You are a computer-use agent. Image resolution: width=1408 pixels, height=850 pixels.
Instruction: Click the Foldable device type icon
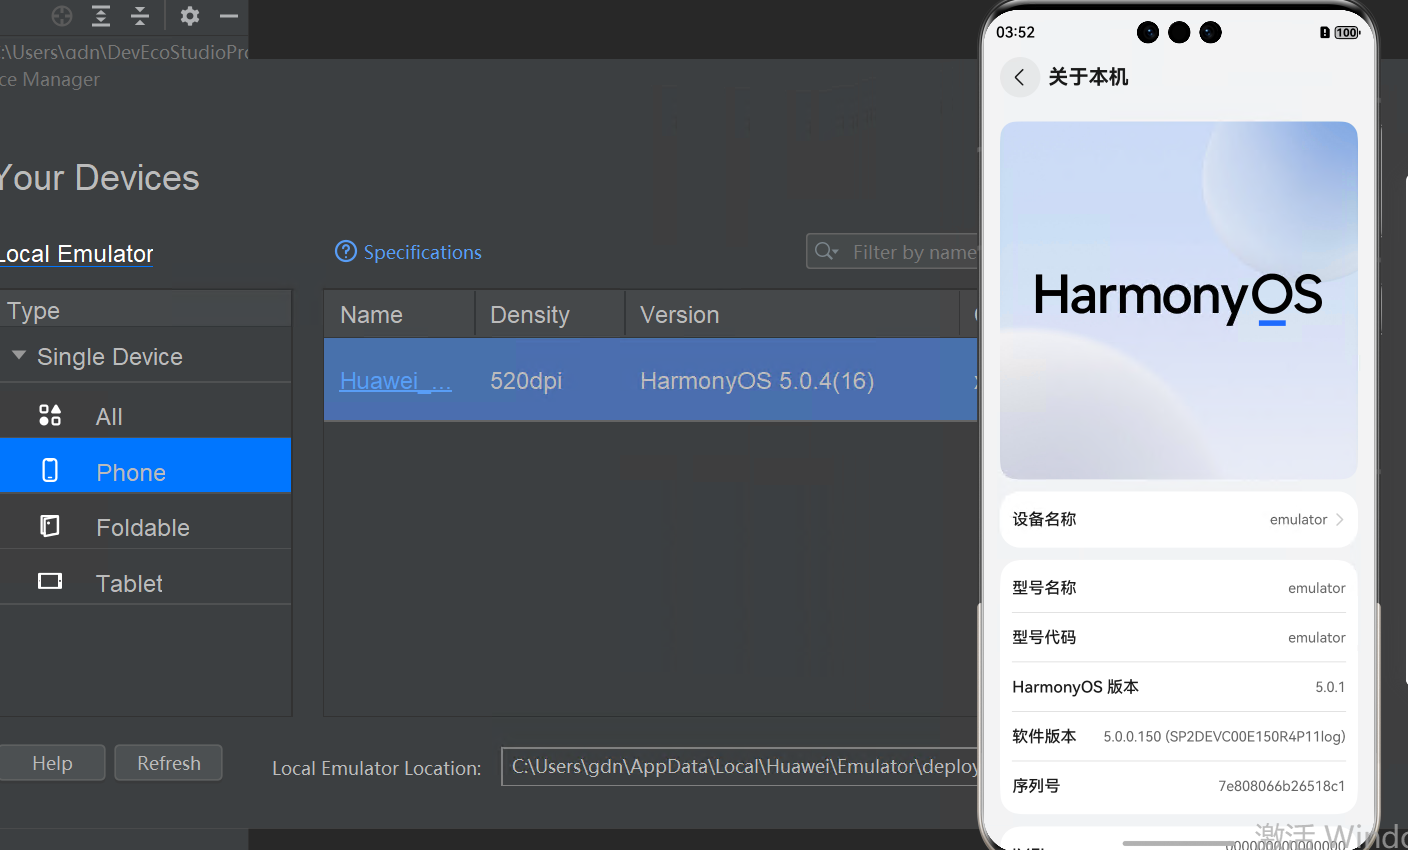50,526
